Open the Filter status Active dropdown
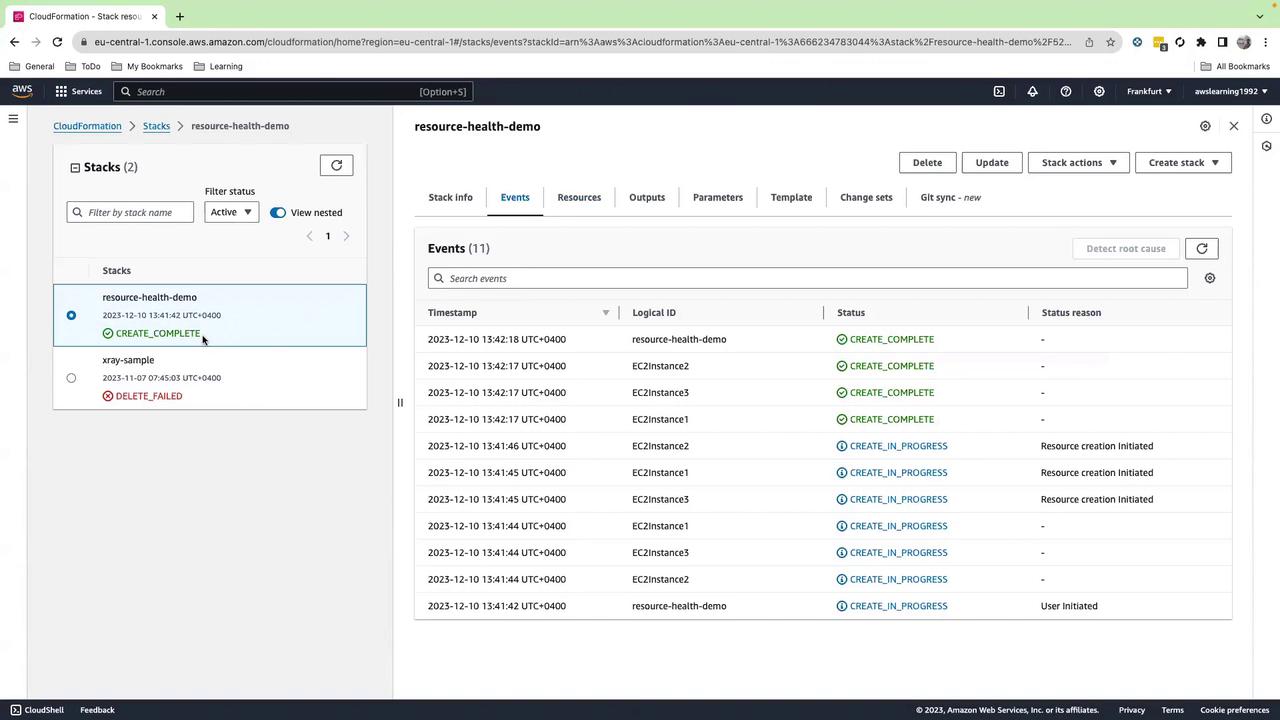1280x720 pixels. point(231,212)
